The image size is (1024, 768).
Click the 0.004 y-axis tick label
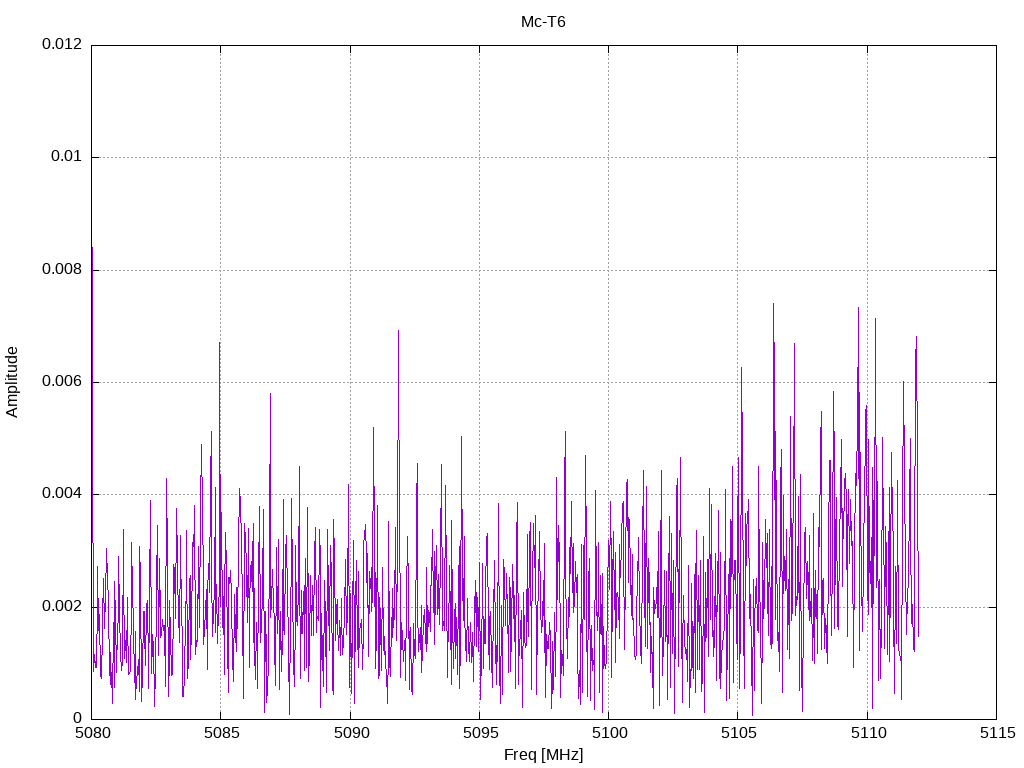point(62,494)
